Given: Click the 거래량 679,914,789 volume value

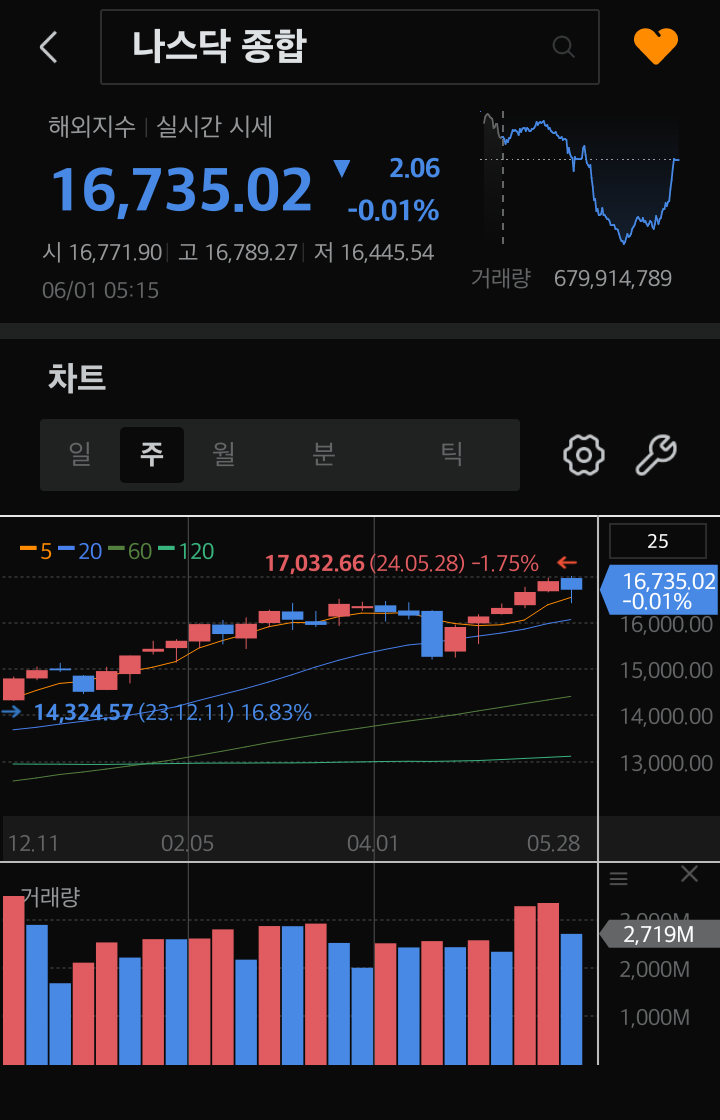Looking at the screenshot, I should coord(613,279).
